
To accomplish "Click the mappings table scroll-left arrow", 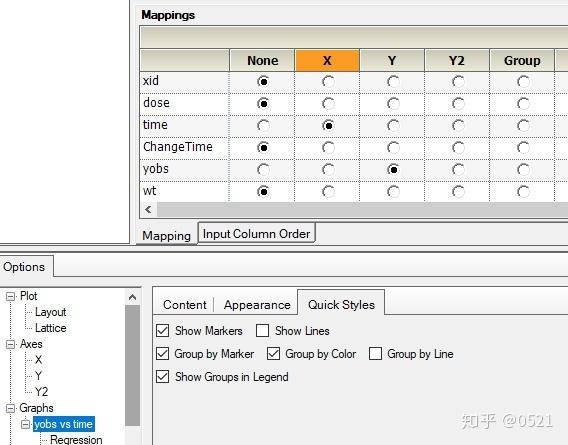I will (148, 209).
